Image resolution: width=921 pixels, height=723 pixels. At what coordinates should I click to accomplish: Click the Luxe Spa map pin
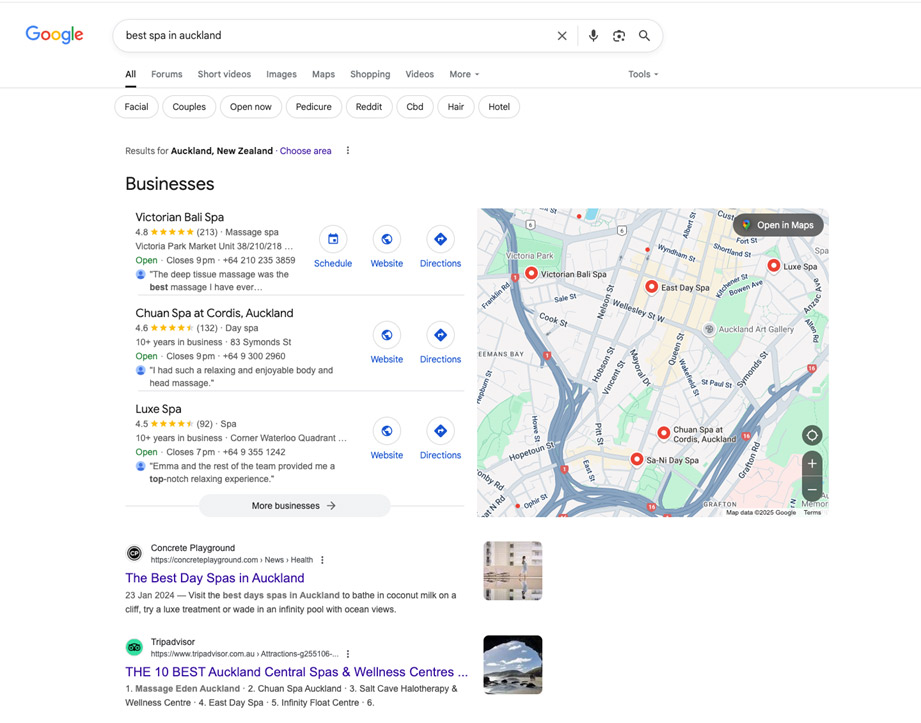(774, 265)
